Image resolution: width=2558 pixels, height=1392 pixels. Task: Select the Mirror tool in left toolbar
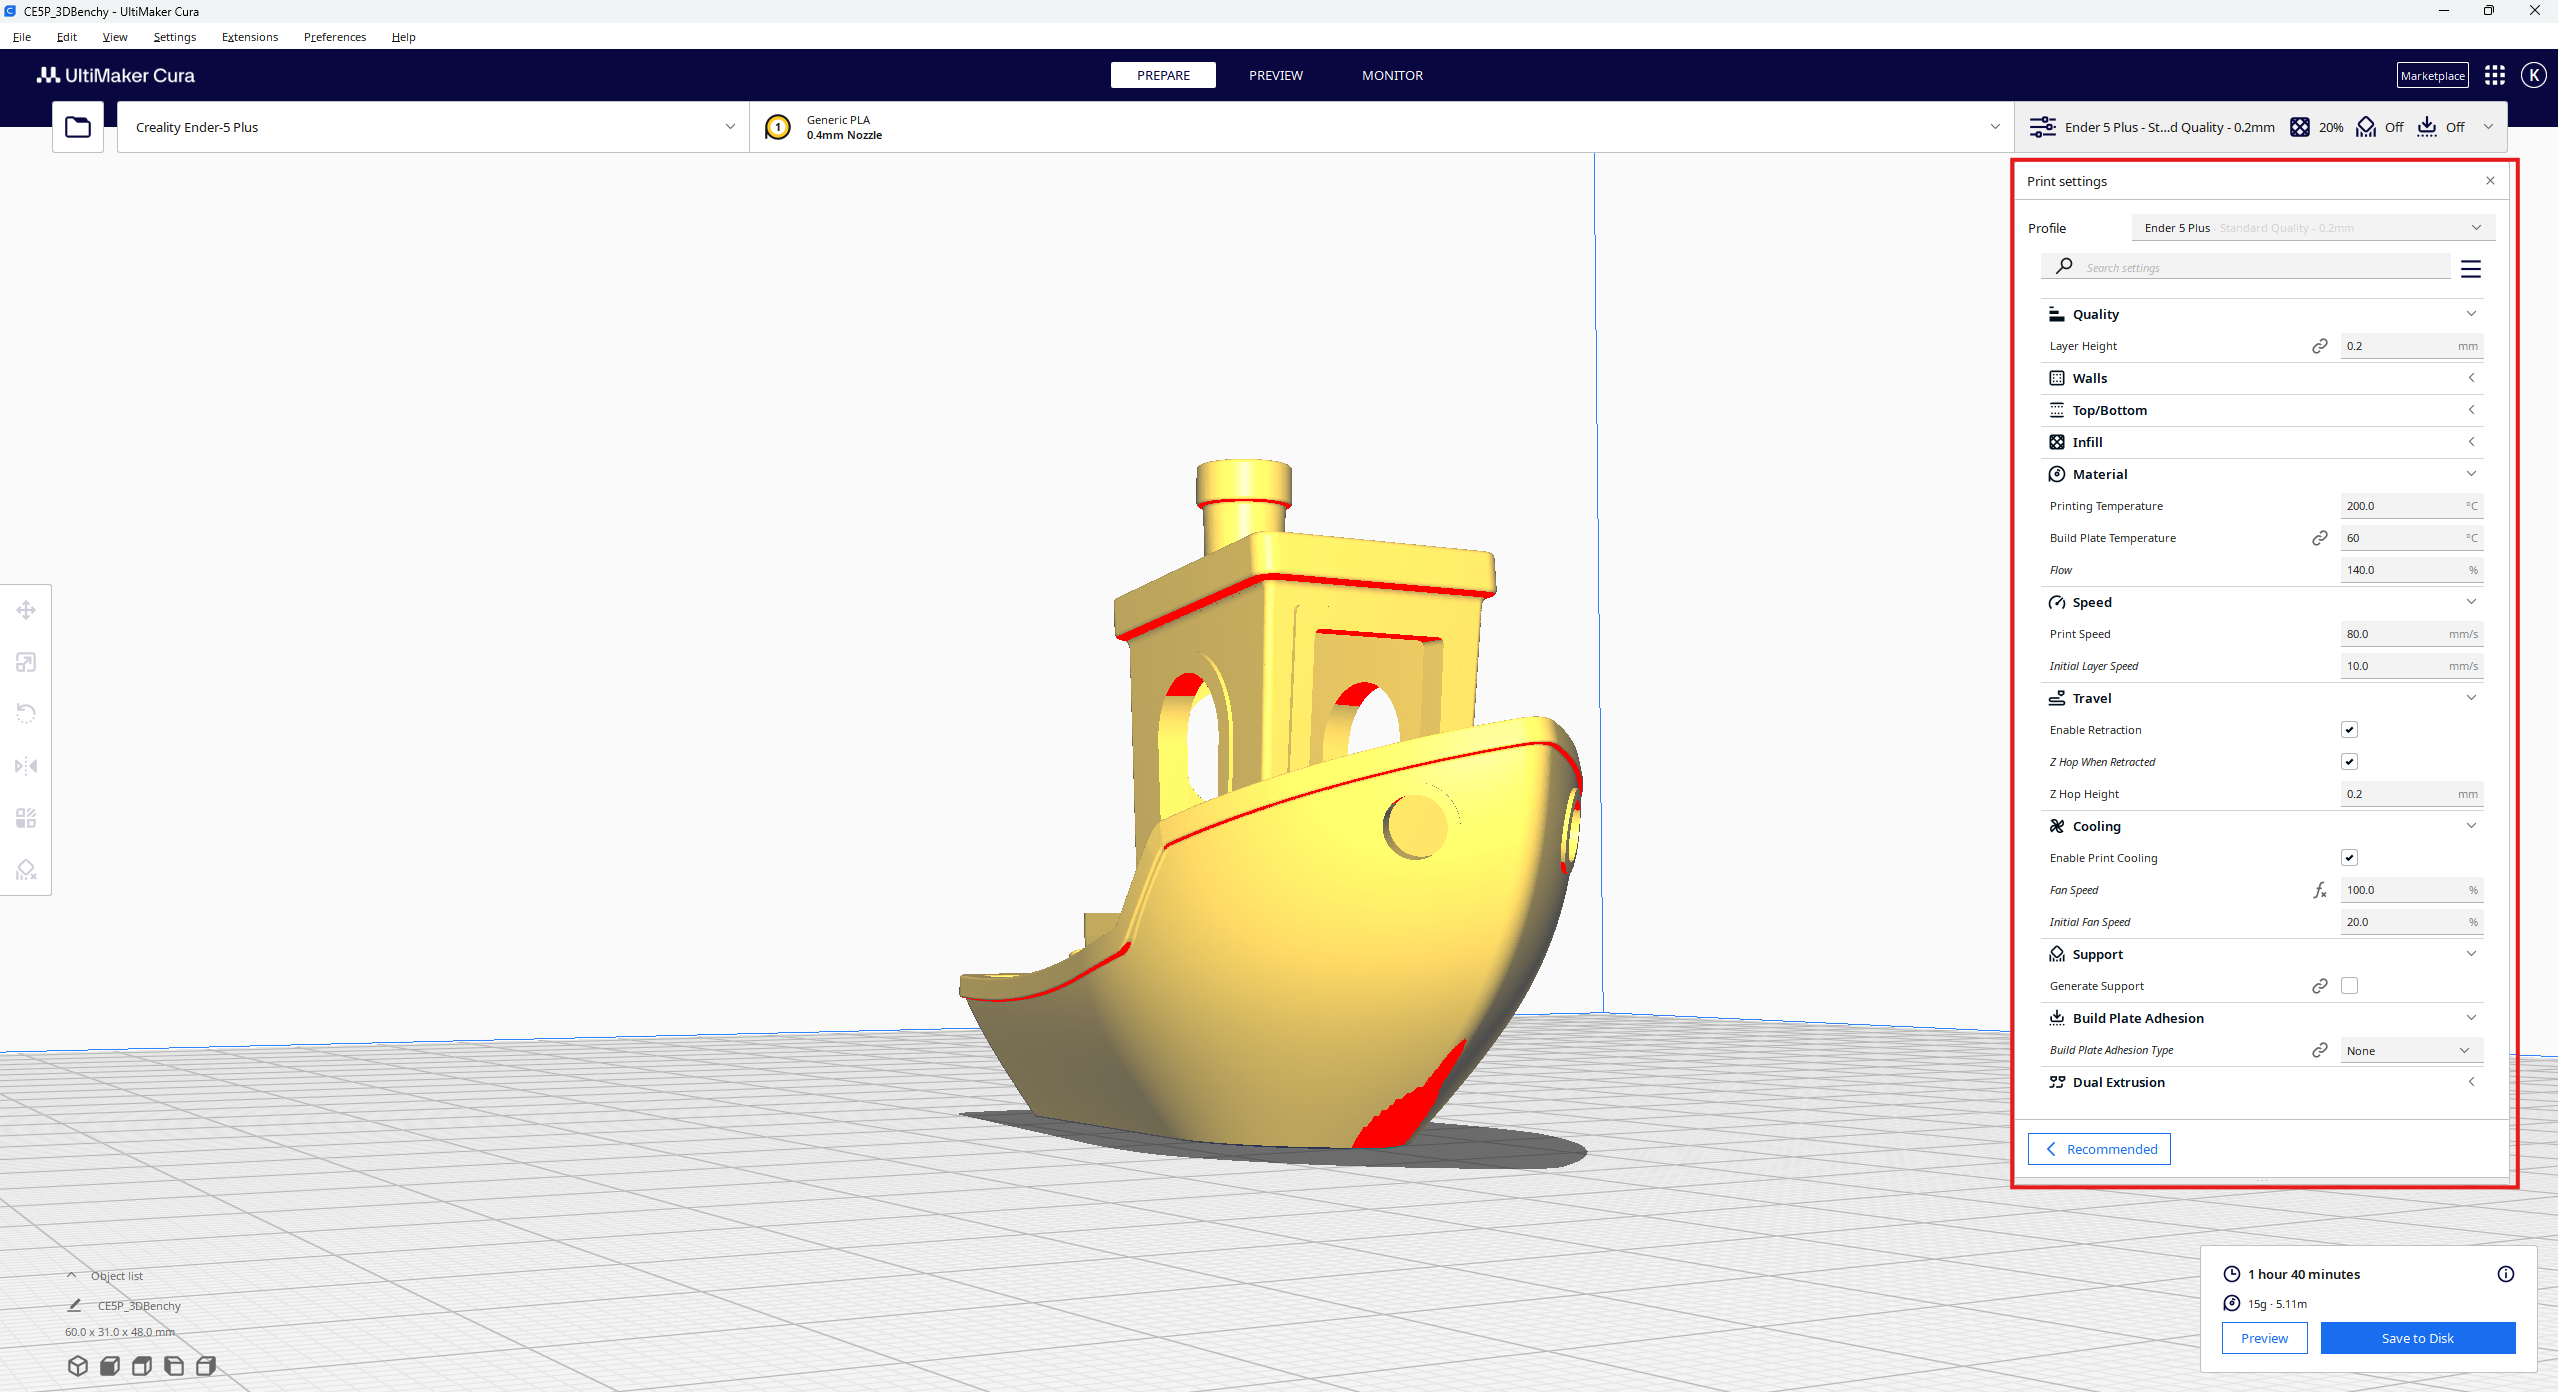[x=26, y=766]
